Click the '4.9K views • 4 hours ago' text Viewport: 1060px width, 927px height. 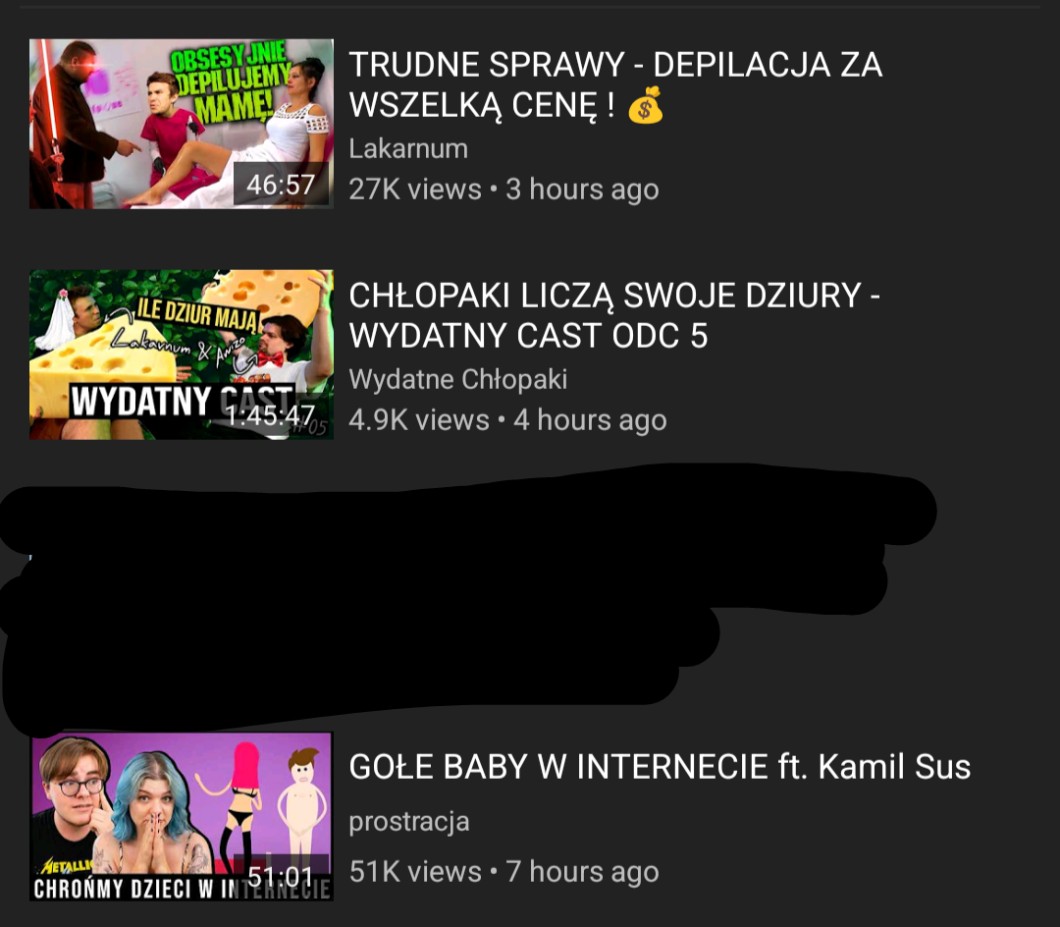point(508,420)
